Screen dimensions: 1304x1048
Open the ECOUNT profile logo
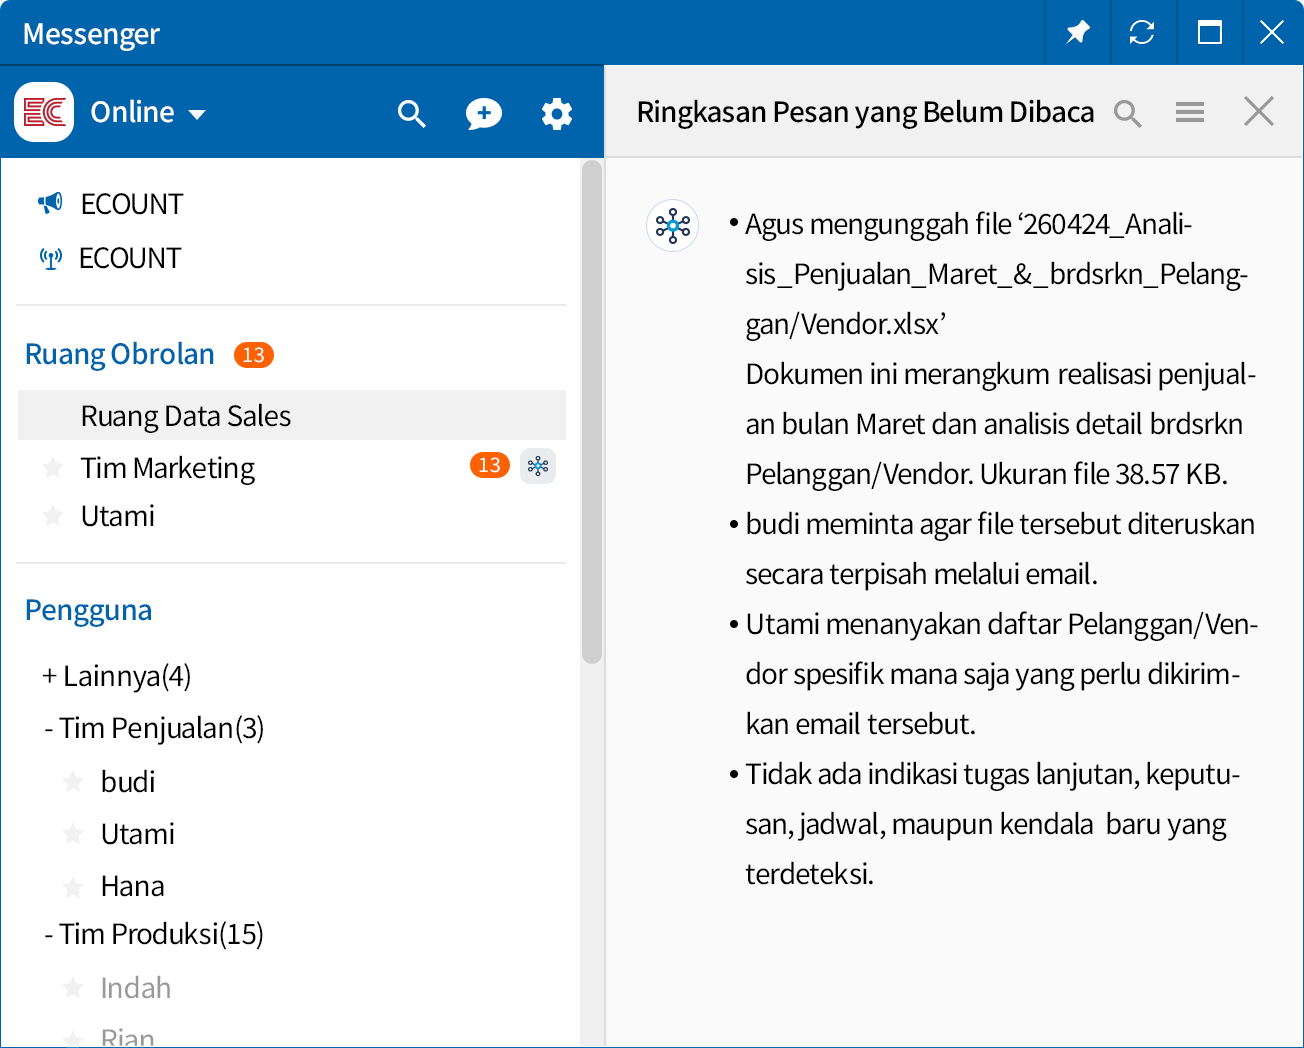pyautogui.click(x=44, y=112)
